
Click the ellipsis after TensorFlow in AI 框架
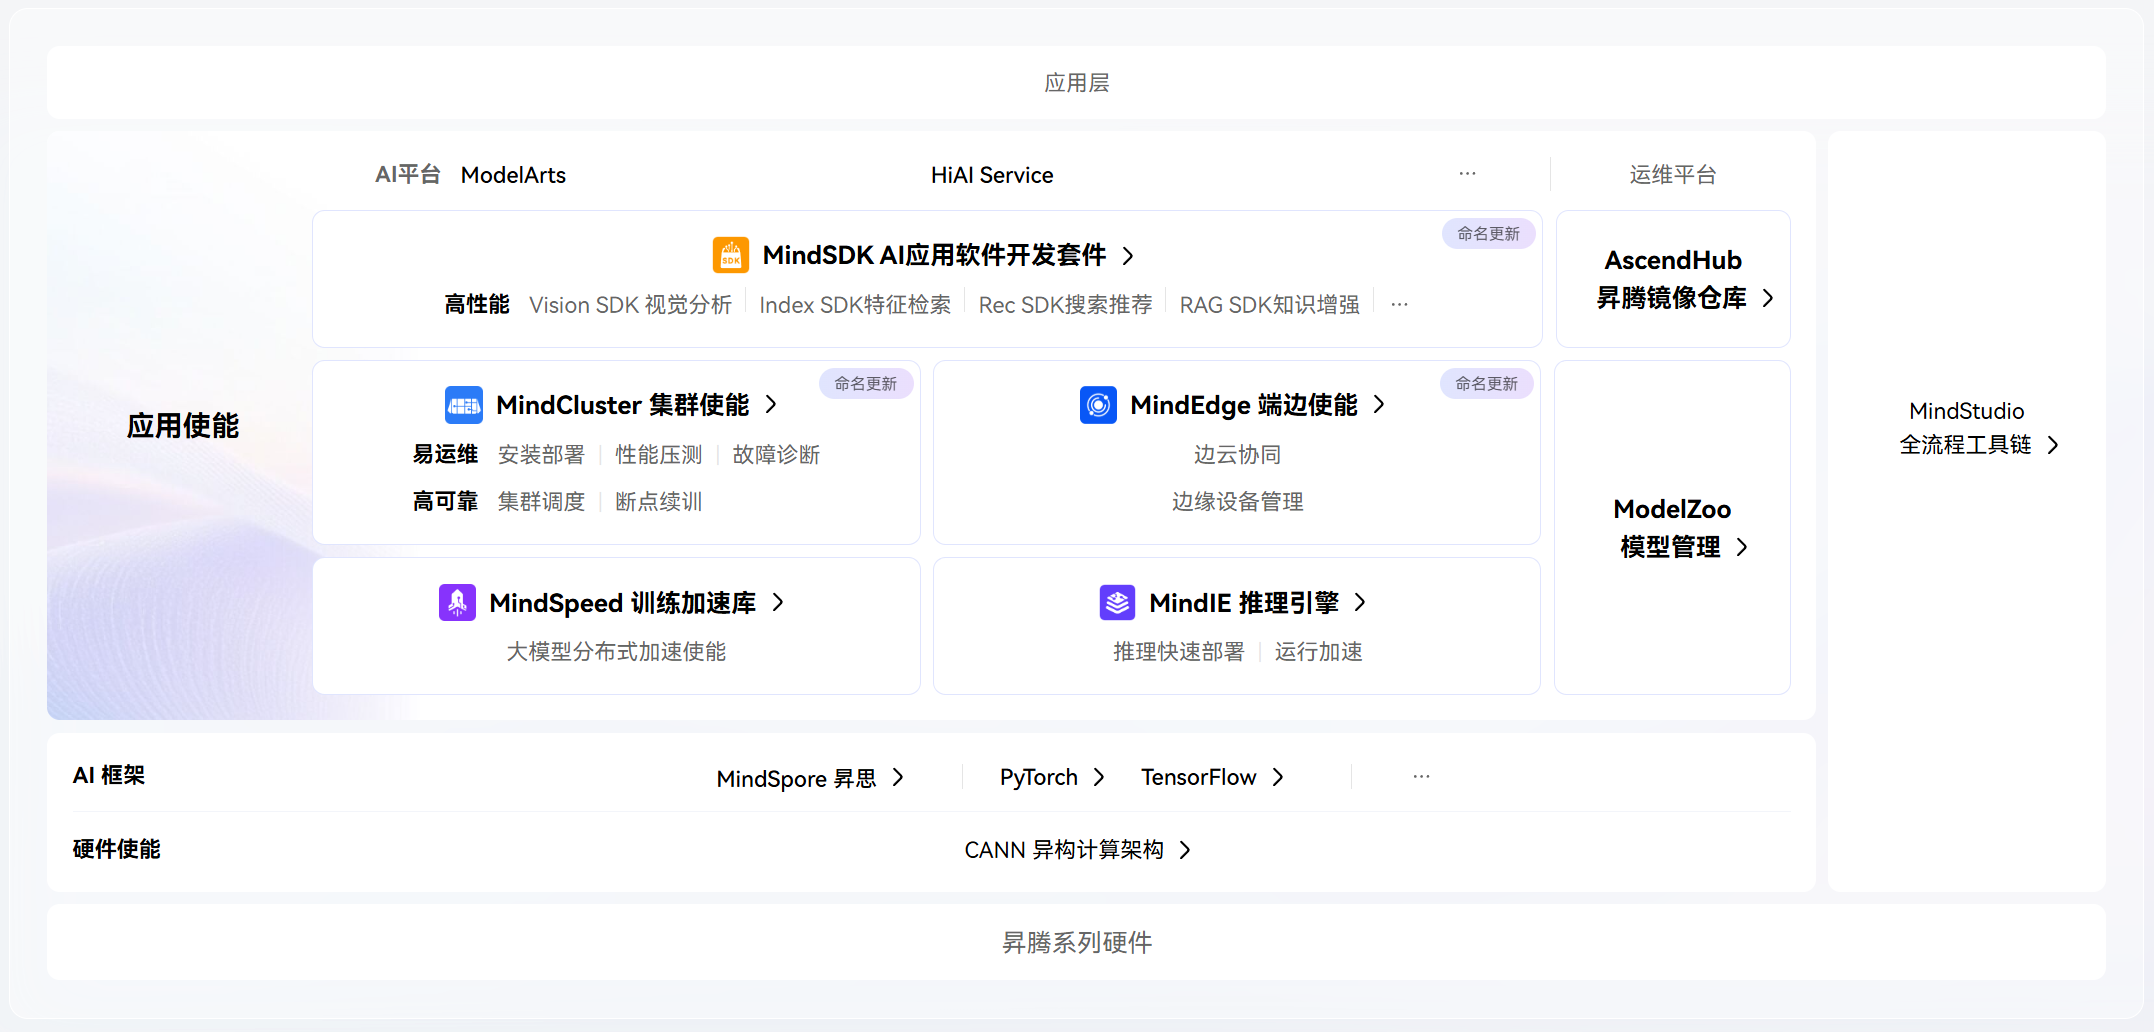tap(1421, 777)
